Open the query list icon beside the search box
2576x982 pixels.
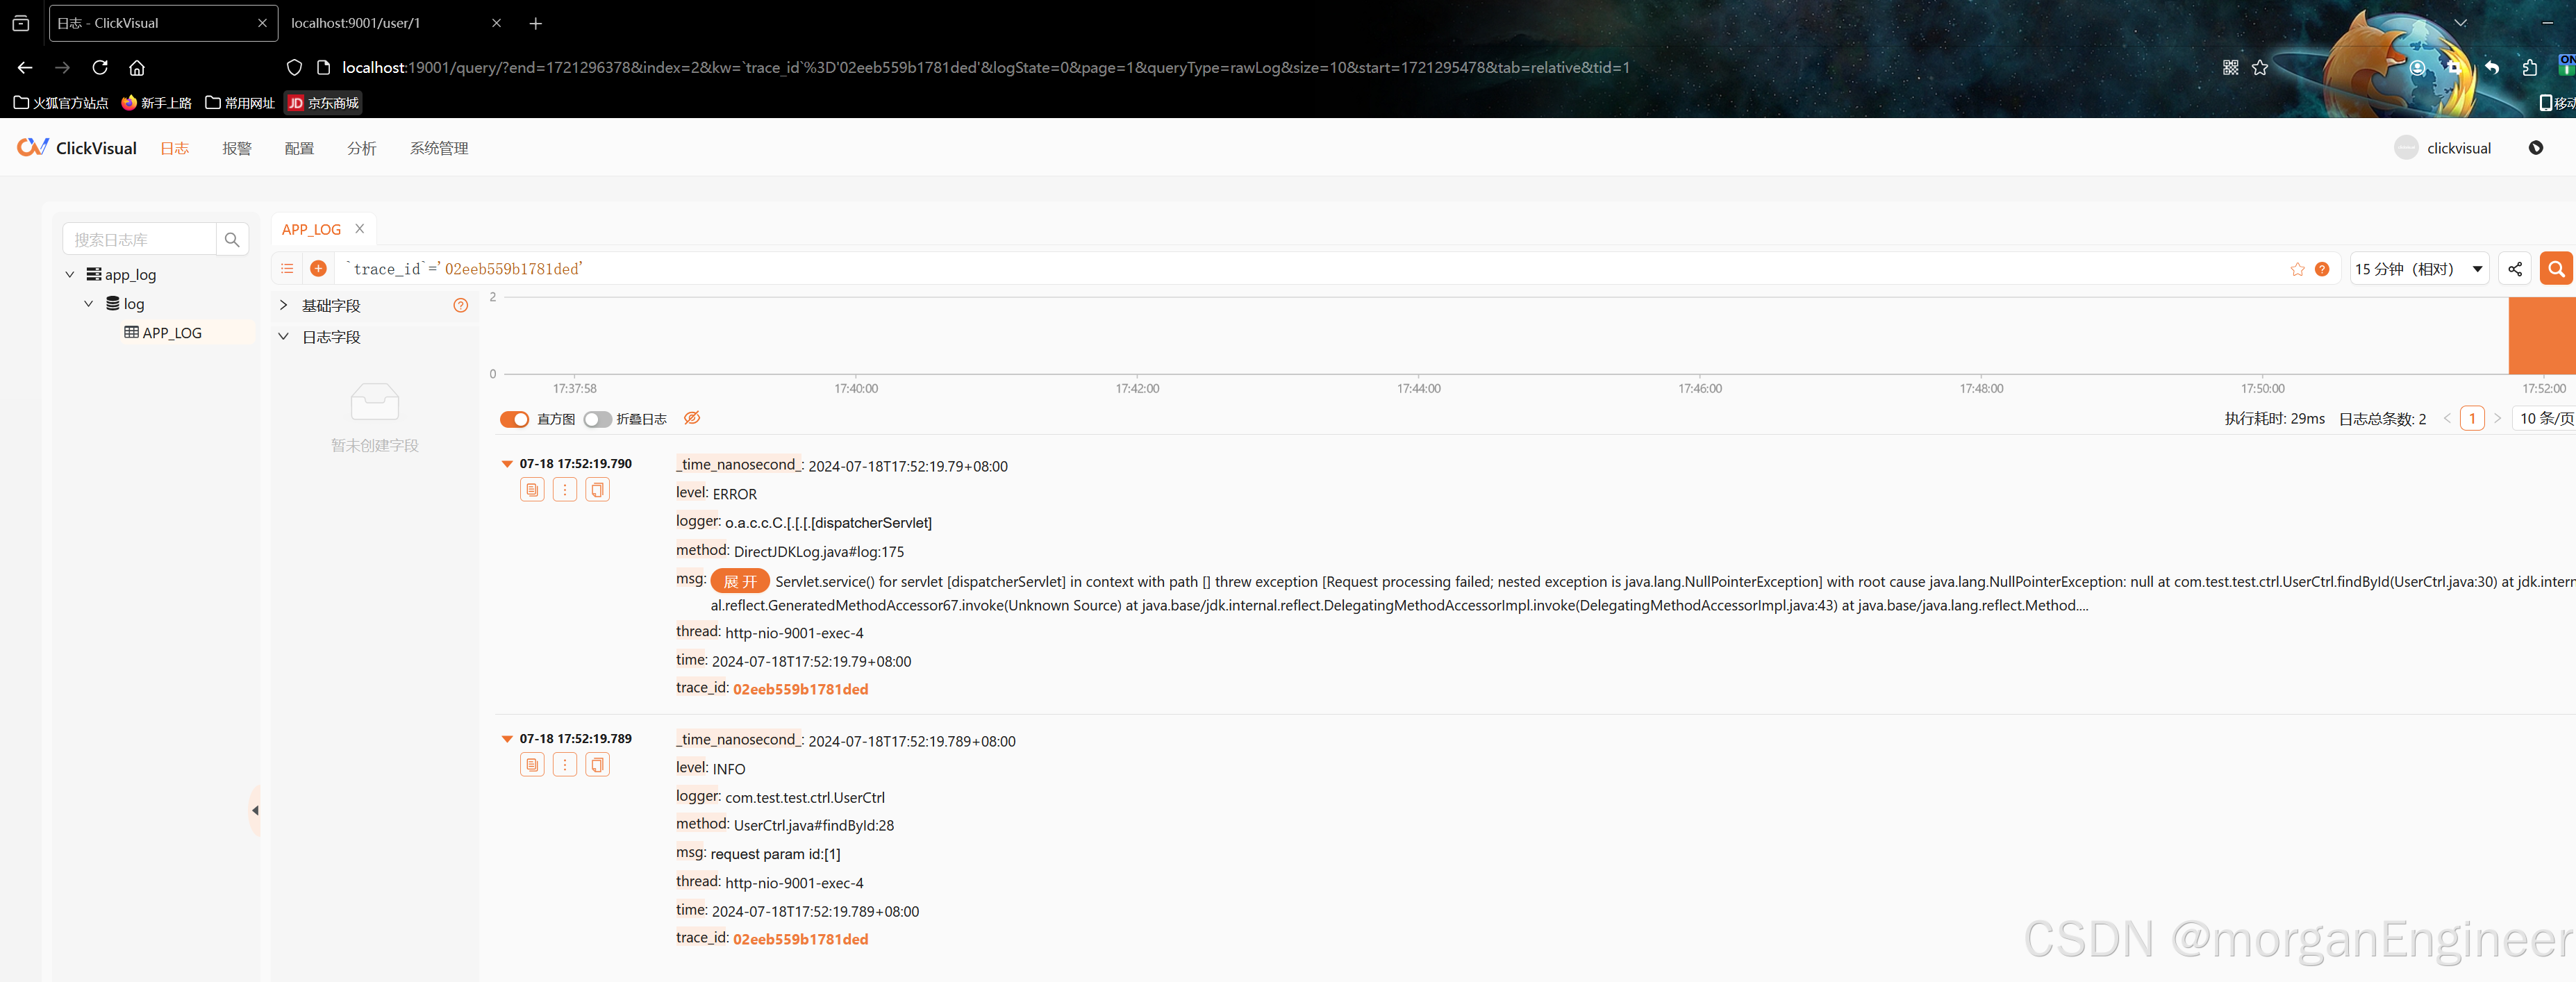[x=287, y=269]
